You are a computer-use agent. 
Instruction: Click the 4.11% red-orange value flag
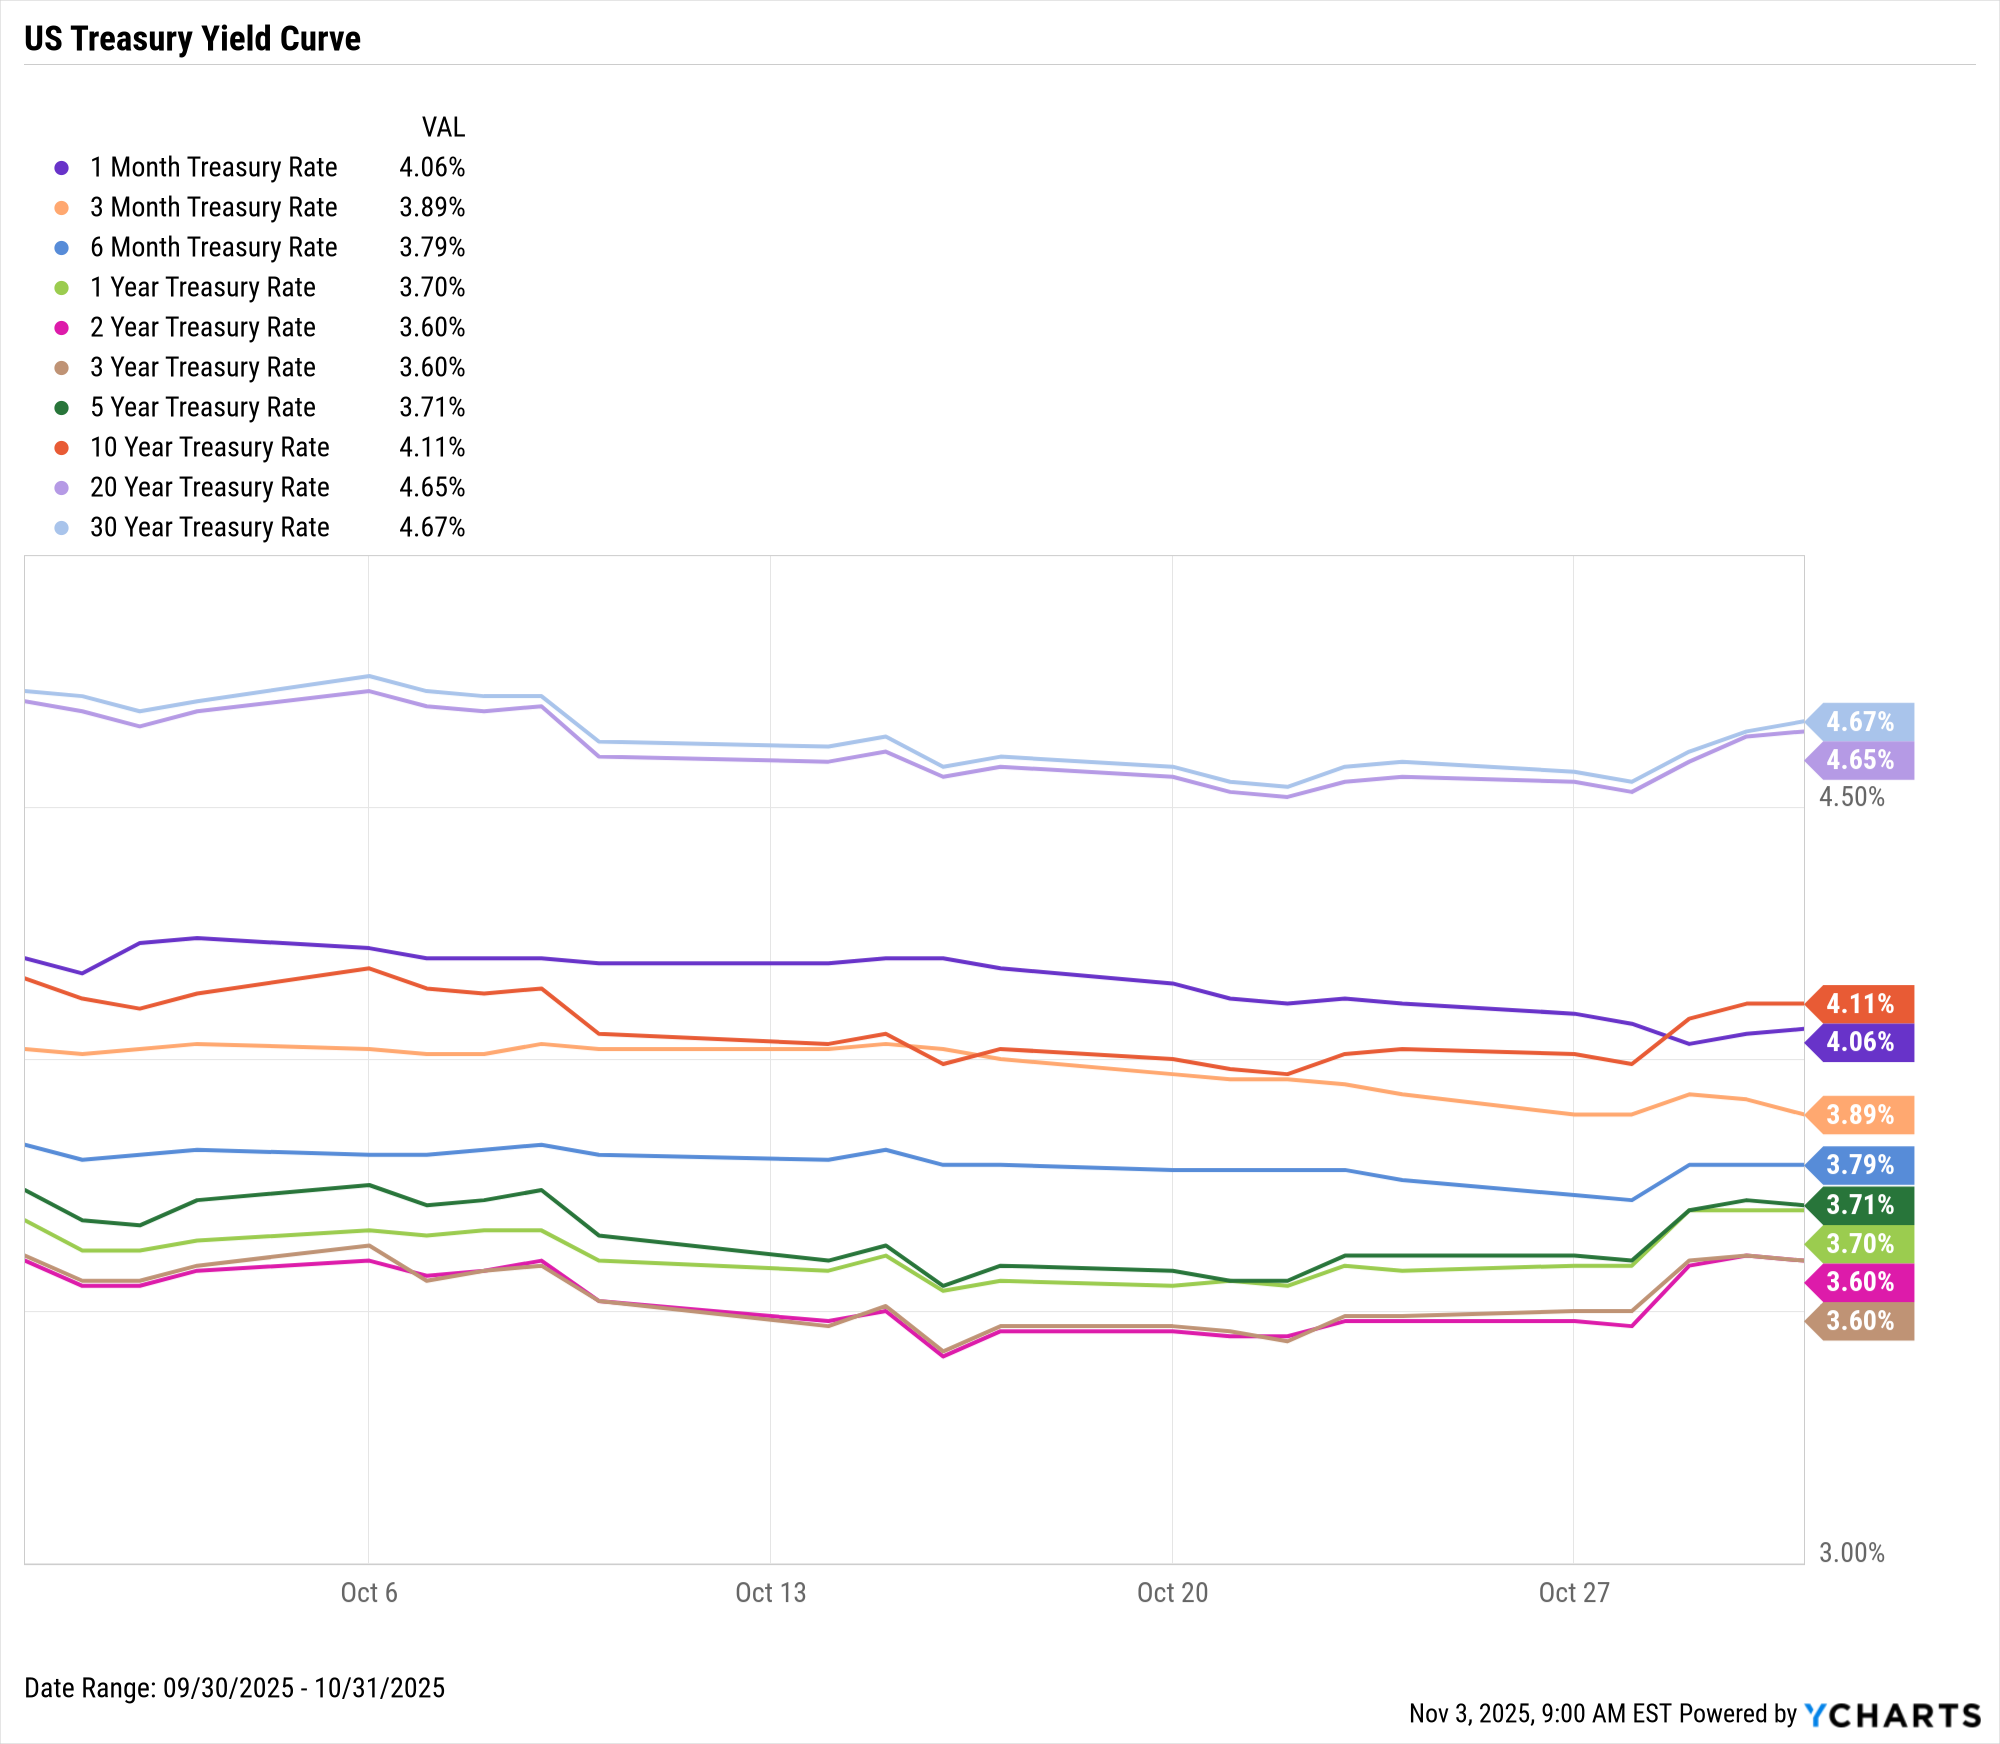click(x=1861, y=1003)
